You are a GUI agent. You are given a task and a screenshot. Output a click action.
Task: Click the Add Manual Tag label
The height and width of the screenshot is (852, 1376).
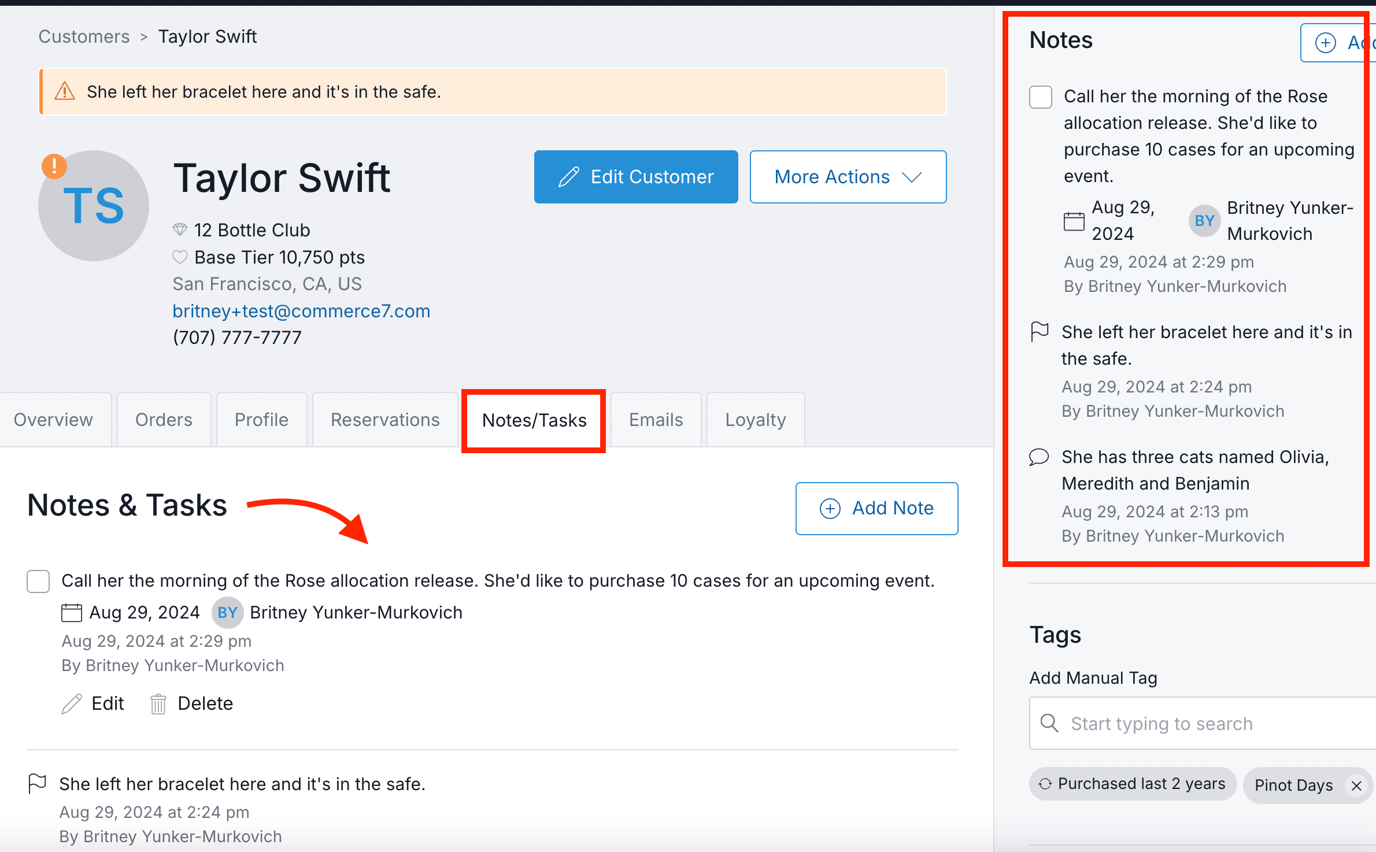tap(1093, 678)
